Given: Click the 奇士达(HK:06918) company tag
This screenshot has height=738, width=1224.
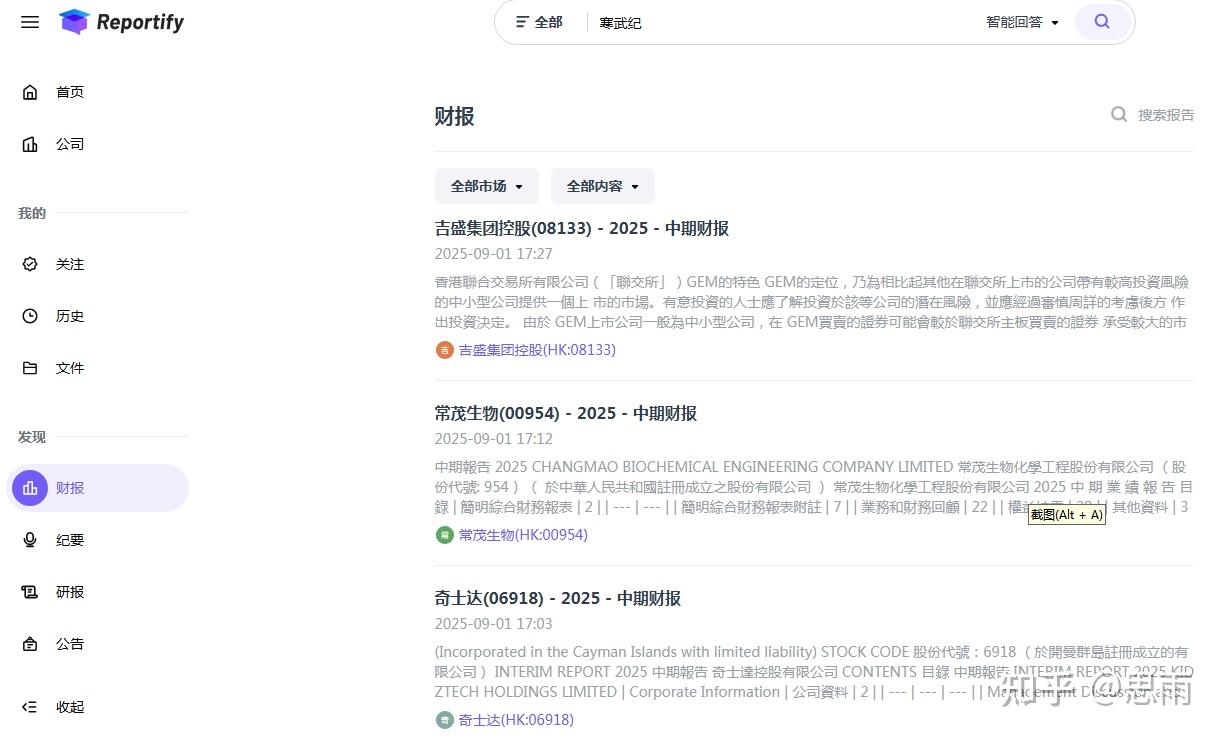Looking at the screenshot, I should point(516,719).
